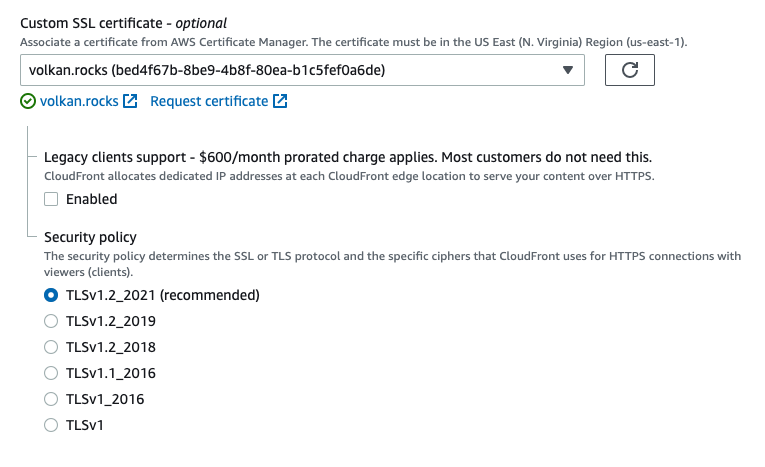The height and width of the screenshot is (467, 765).
Task: Select the TLSv1.2_2021 (recommended) radio button
Action: point(51,295)
